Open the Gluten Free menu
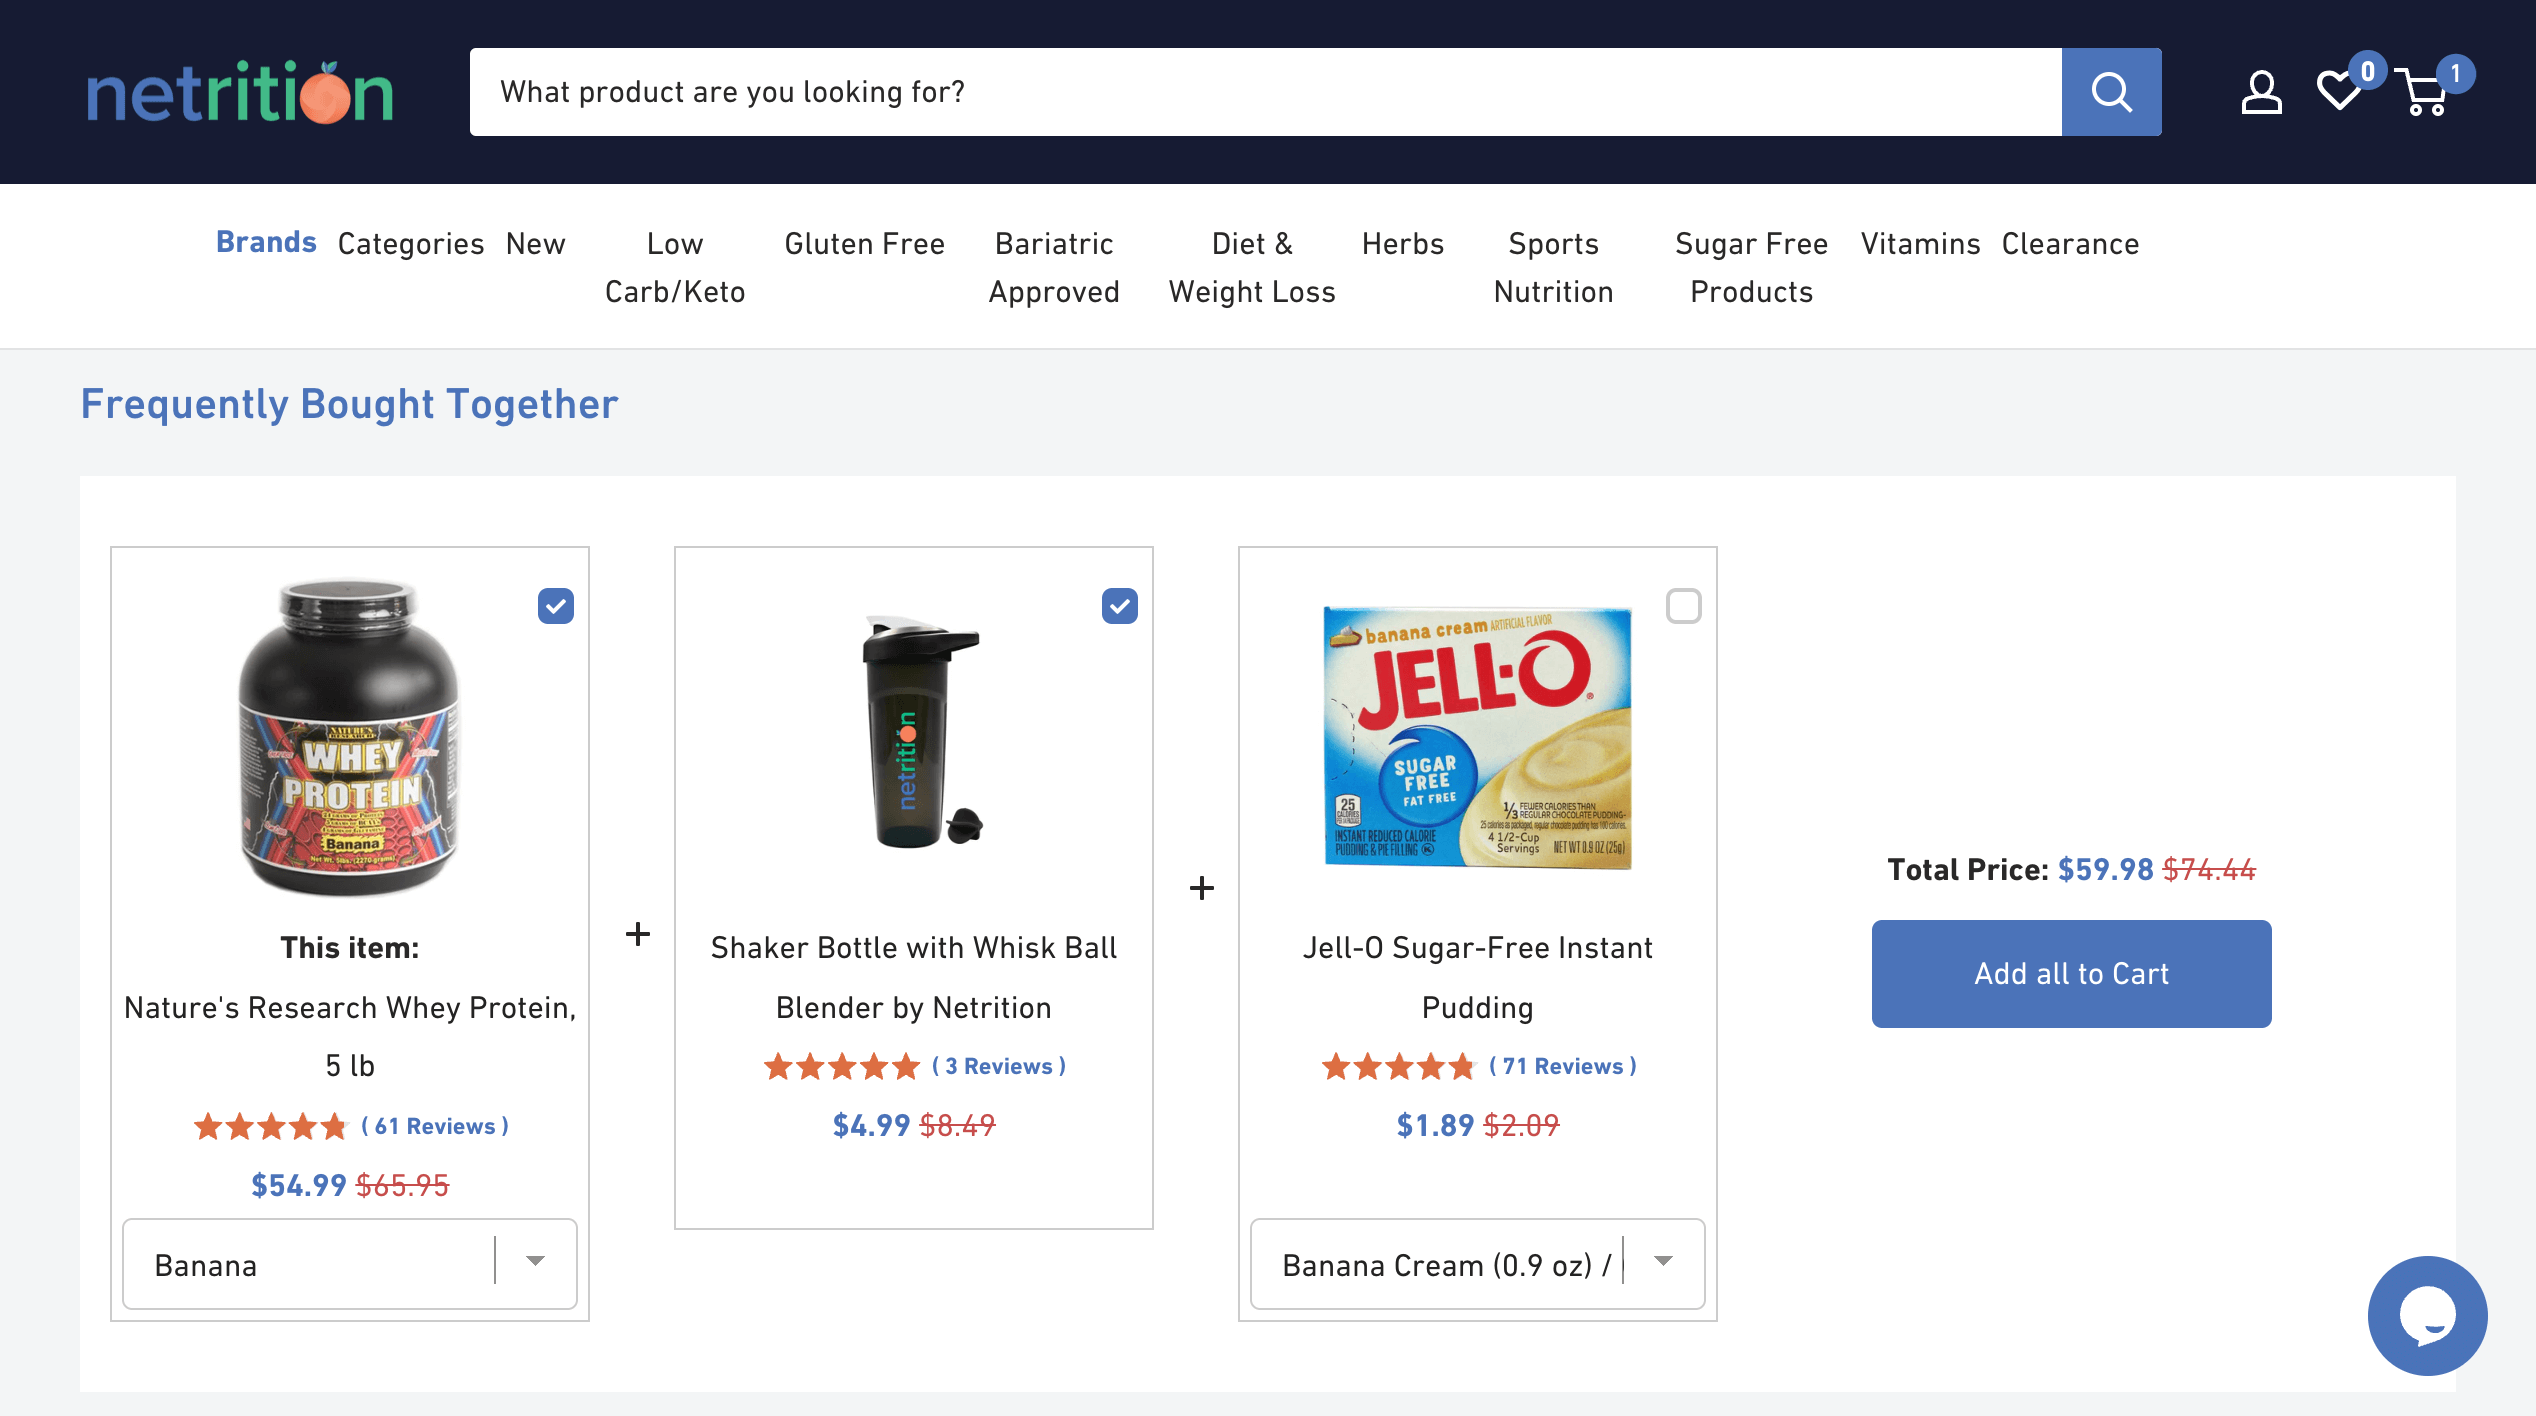The image size is (2536, 1416). coord(865,244)
